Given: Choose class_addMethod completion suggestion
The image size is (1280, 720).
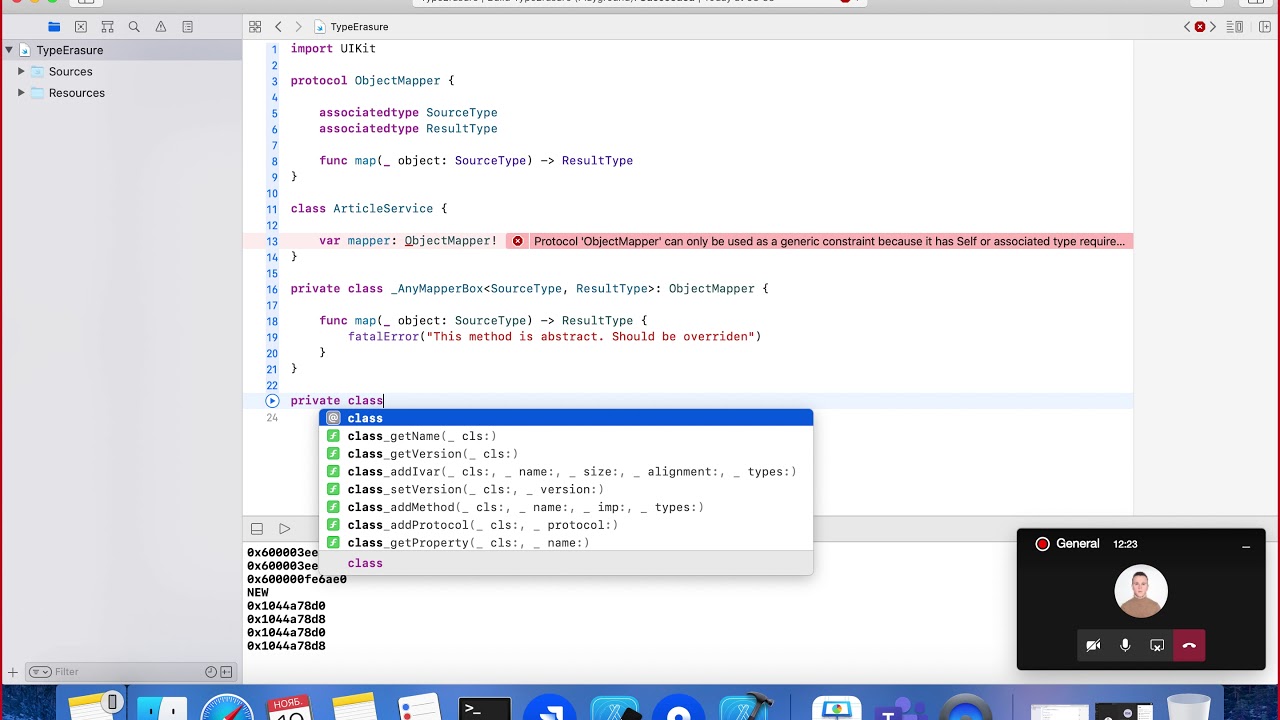Looking at the screenshot, I should pos(566,508).
